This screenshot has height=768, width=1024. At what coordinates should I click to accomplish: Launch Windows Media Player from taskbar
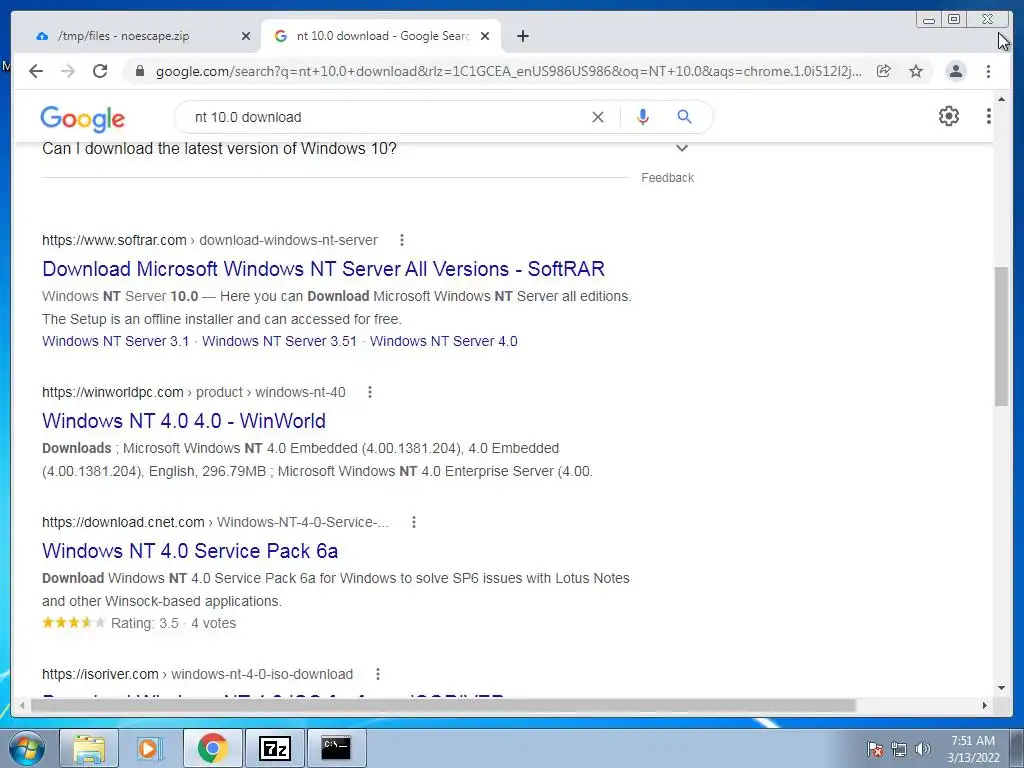pyautogui.click(x=150, y=748)
